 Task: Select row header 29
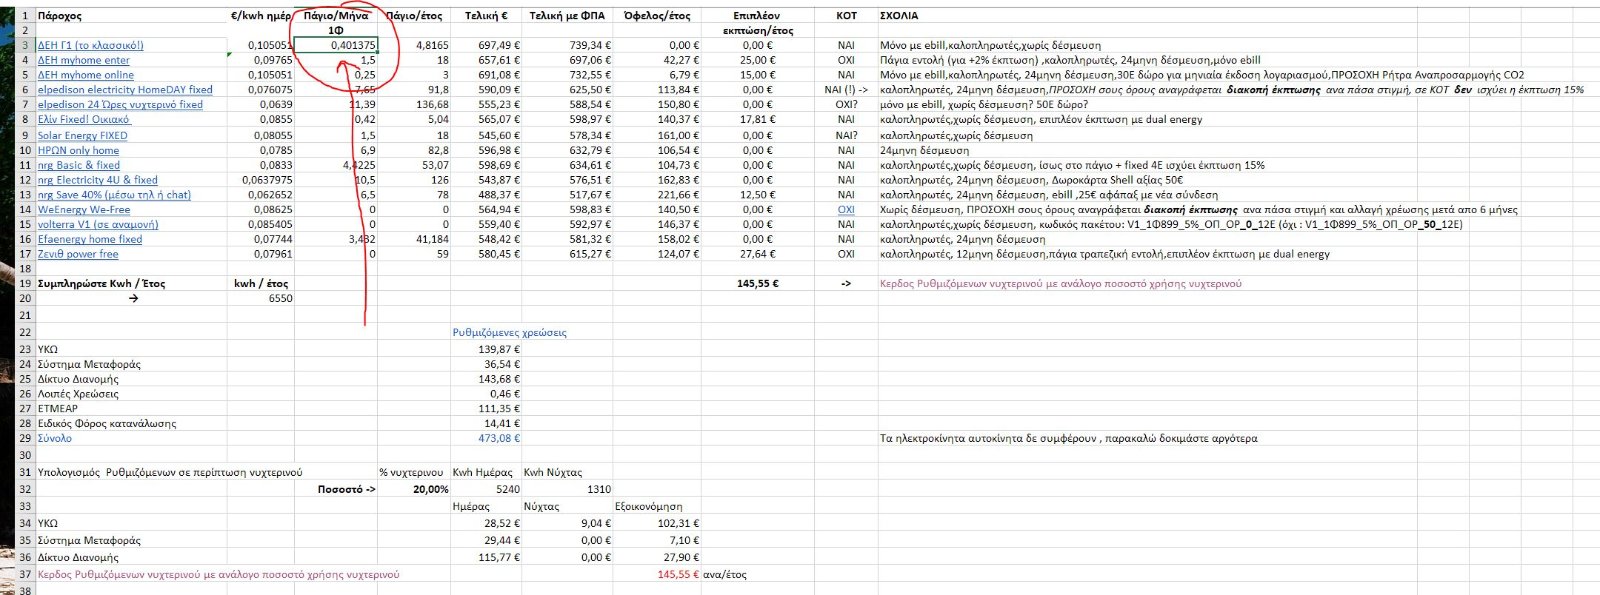click(25, 439)
